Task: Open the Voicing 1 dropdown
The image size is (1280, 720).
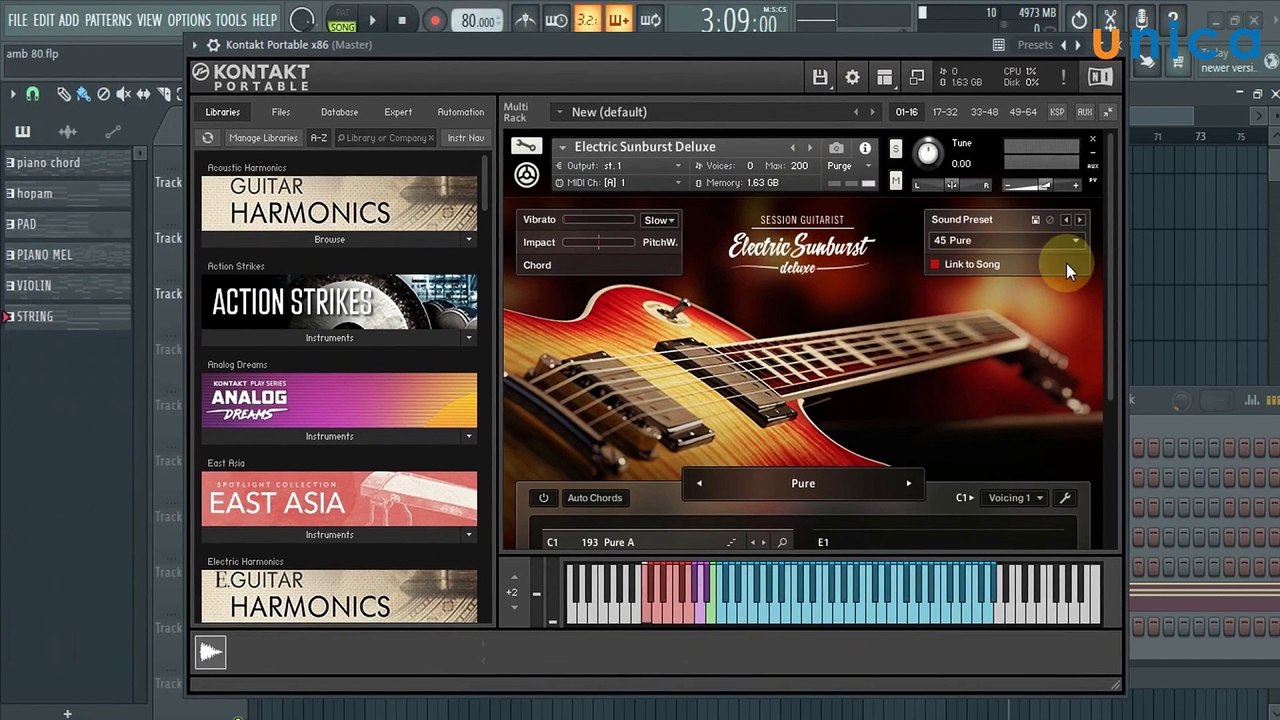Action: pyautogui.click(x=1015, y=498)
